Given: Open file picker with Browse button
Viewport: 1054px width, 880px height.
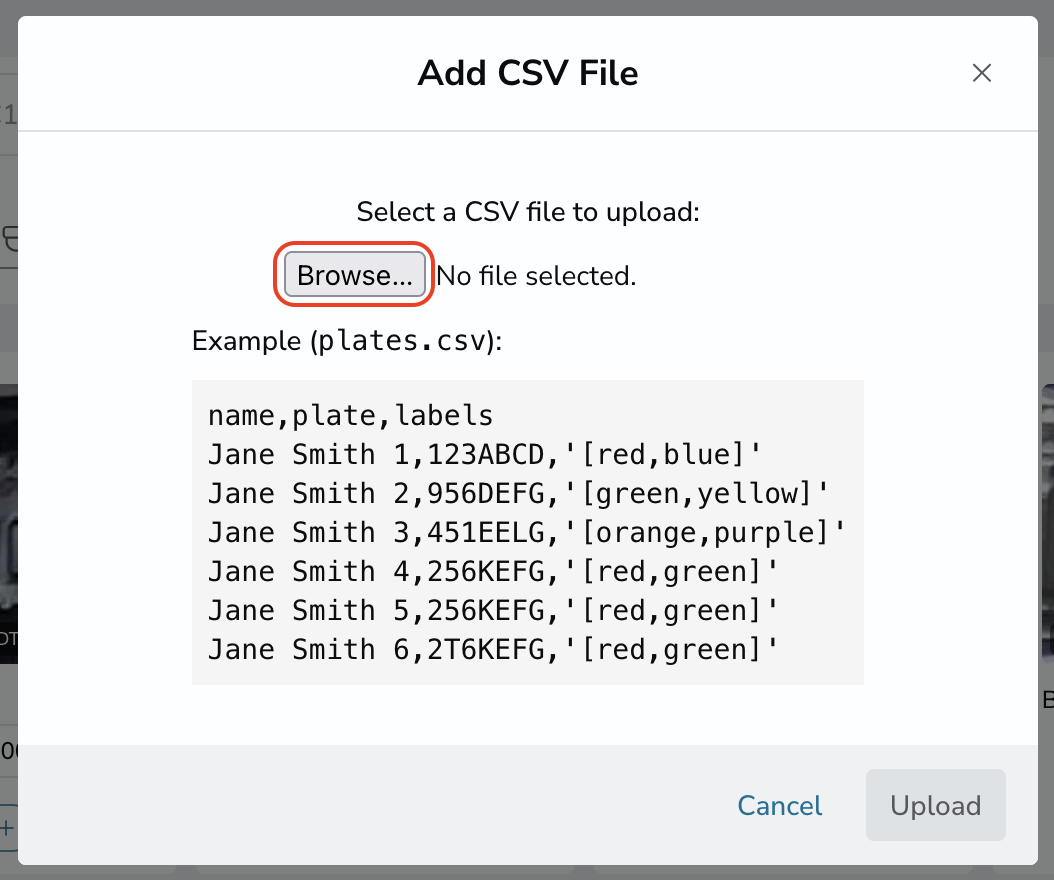Looking at the screenshot, I should pyautogui.click(x=354, y=275).
